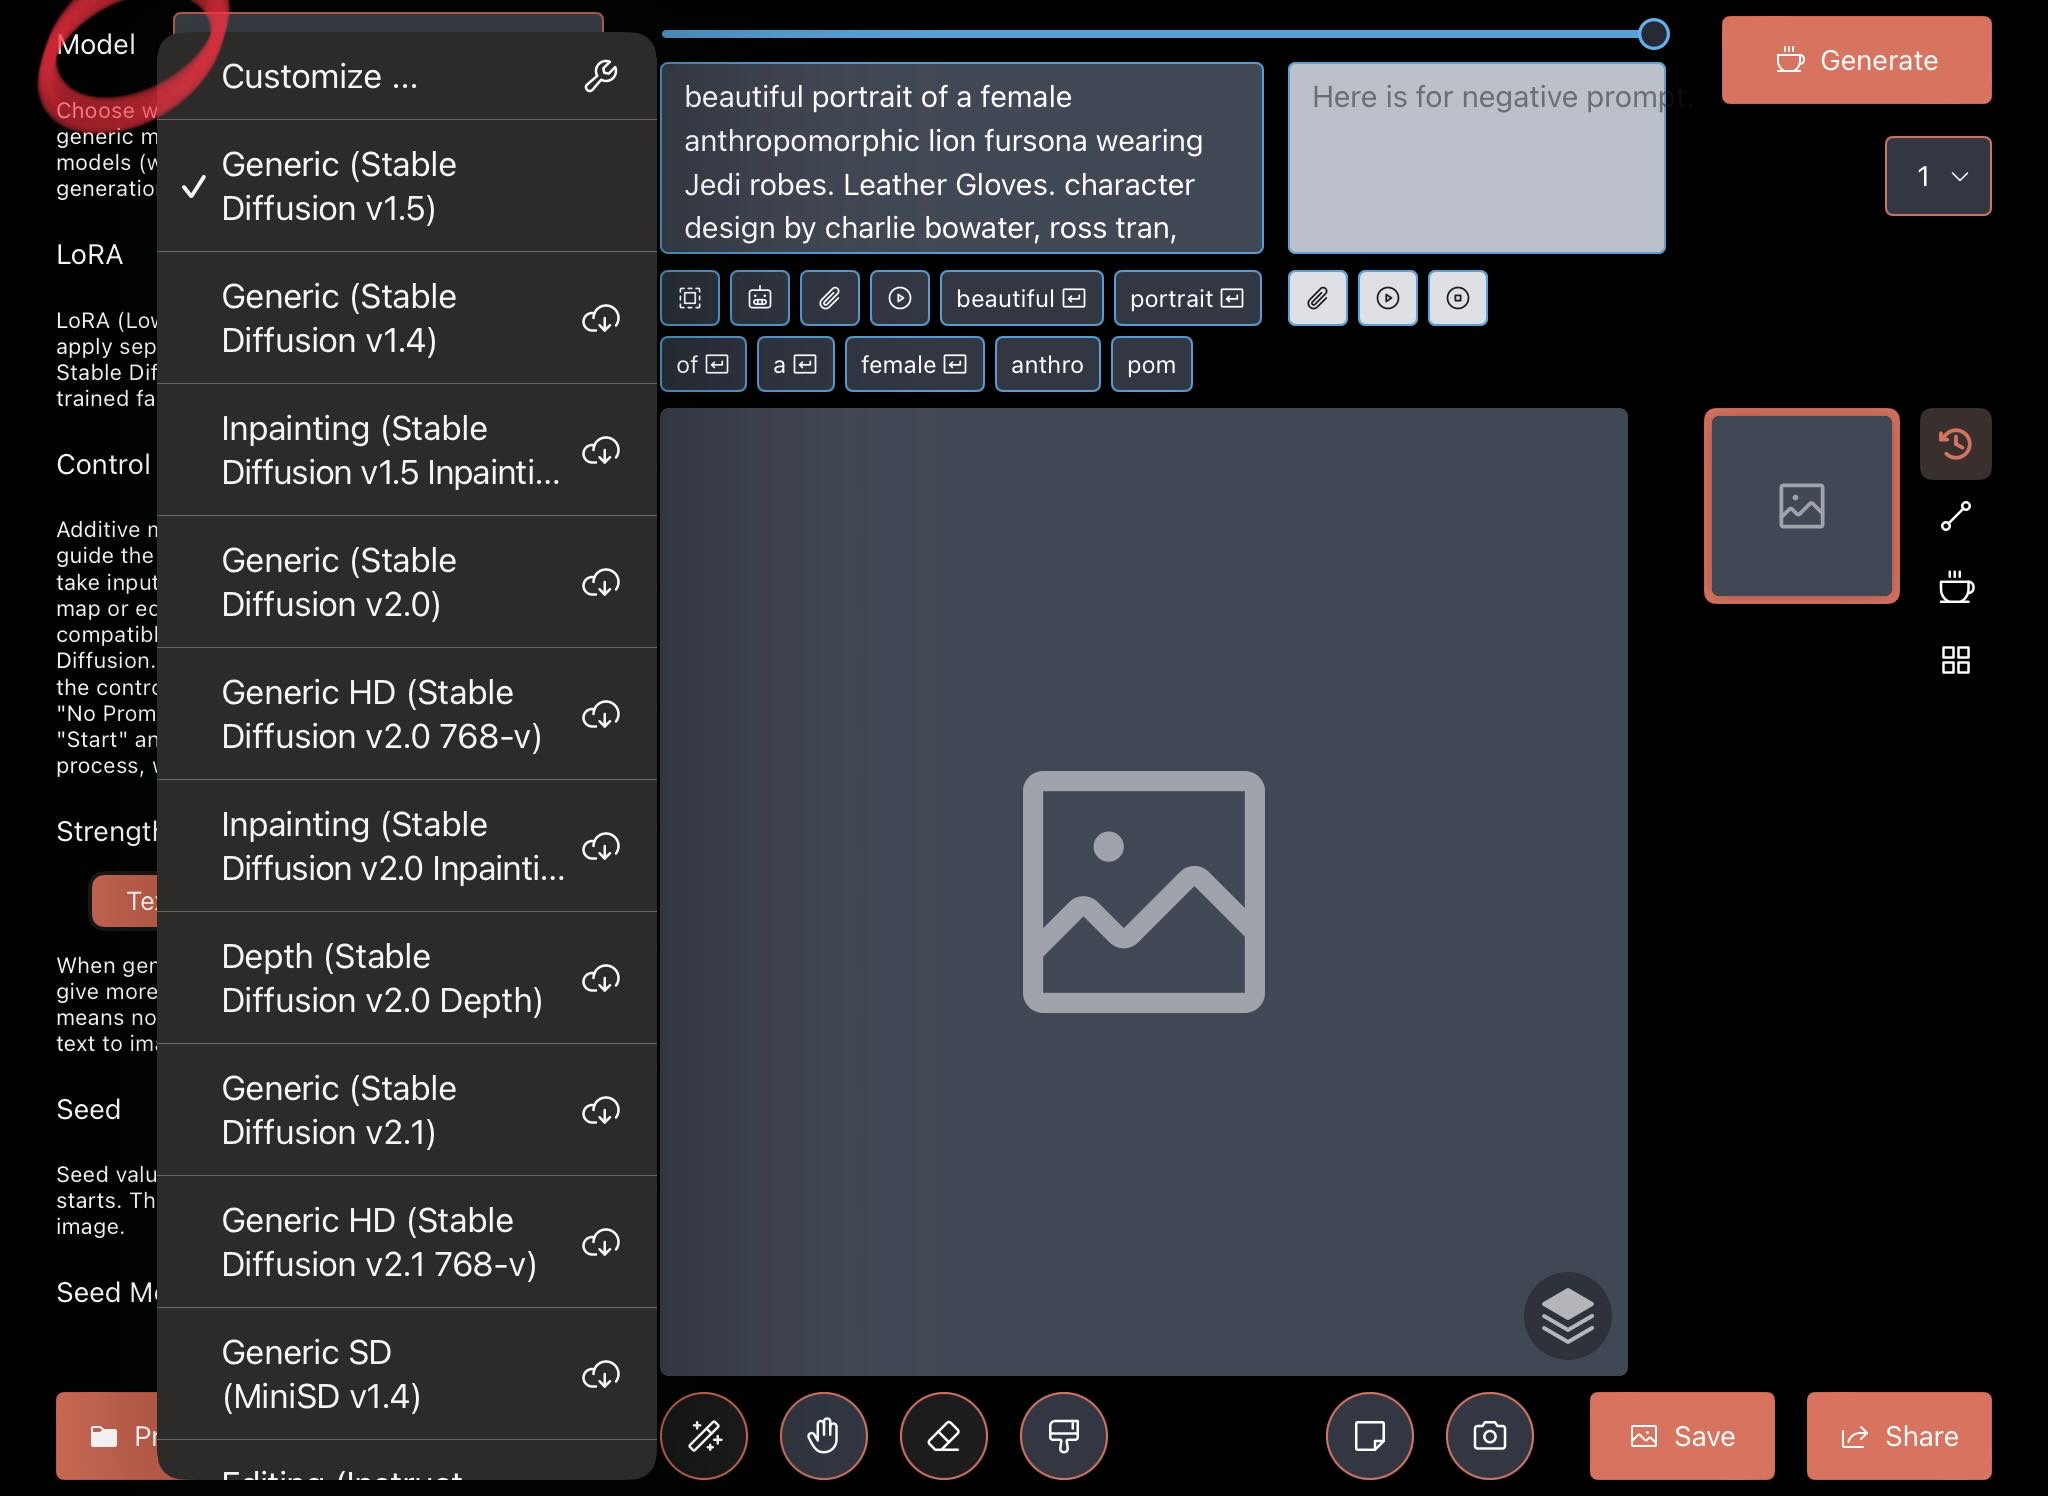Download Generic Stable Diffusion v1.4 model

(x=601, y=319)
